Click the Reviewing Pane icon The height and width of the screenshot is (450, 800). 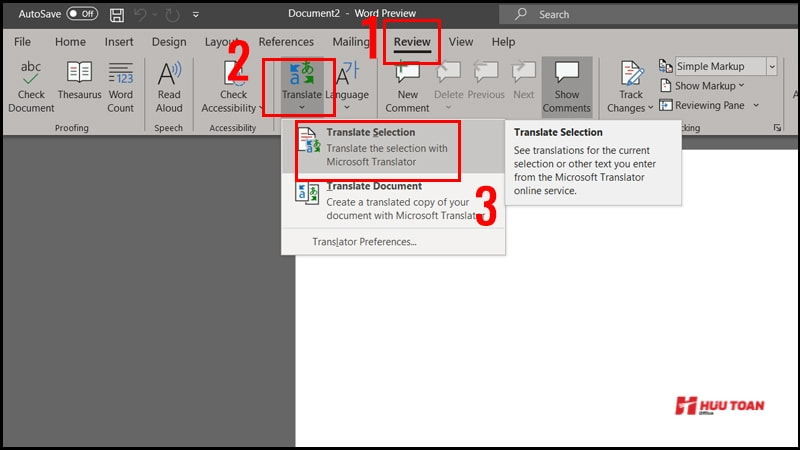tap(666, 105)
